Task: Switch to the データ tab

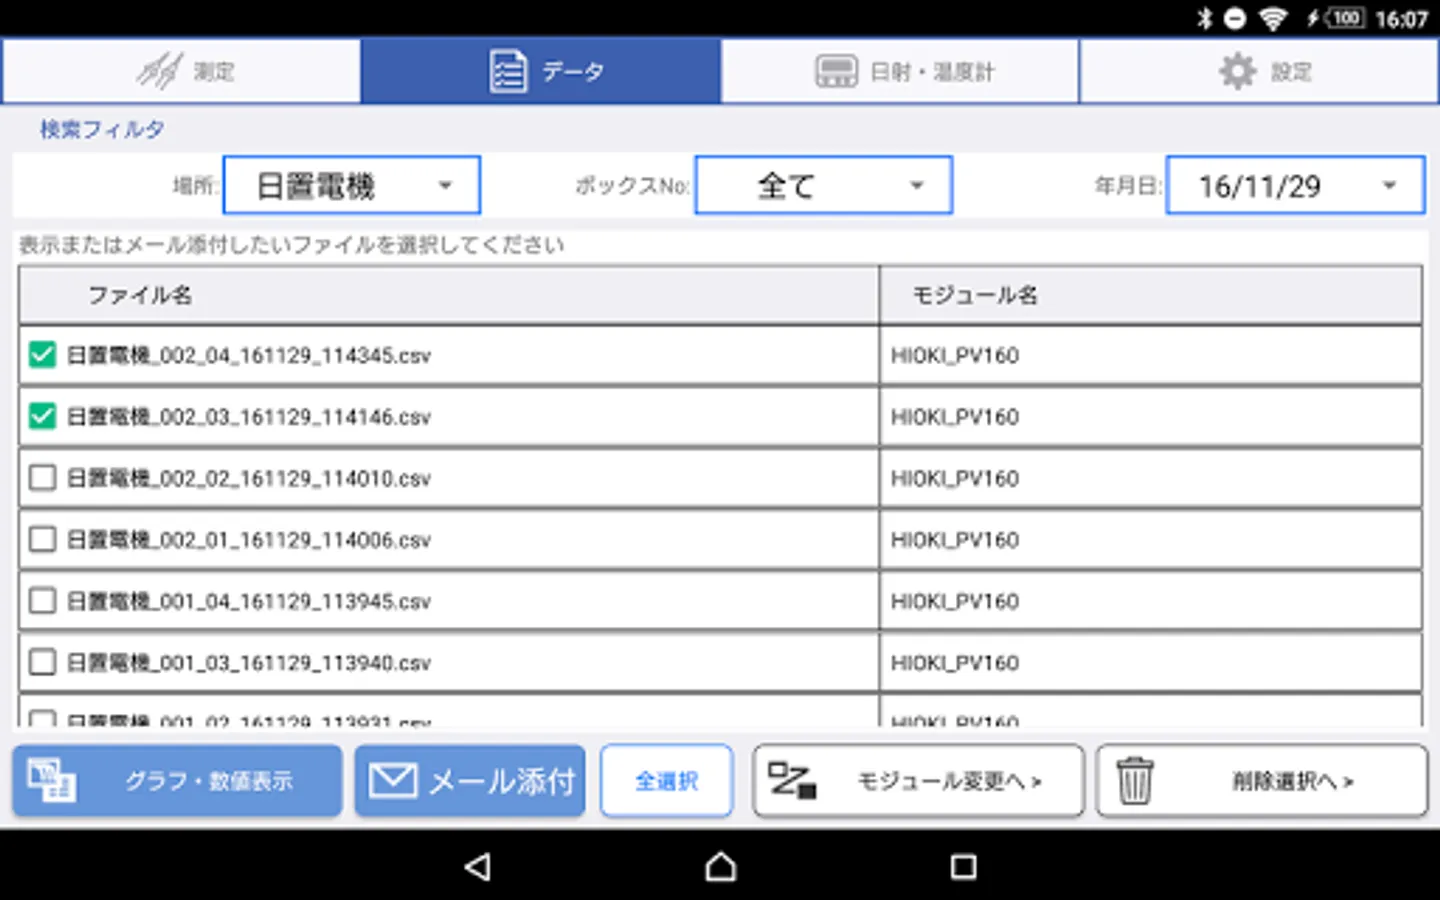Action: click(541, 71)
